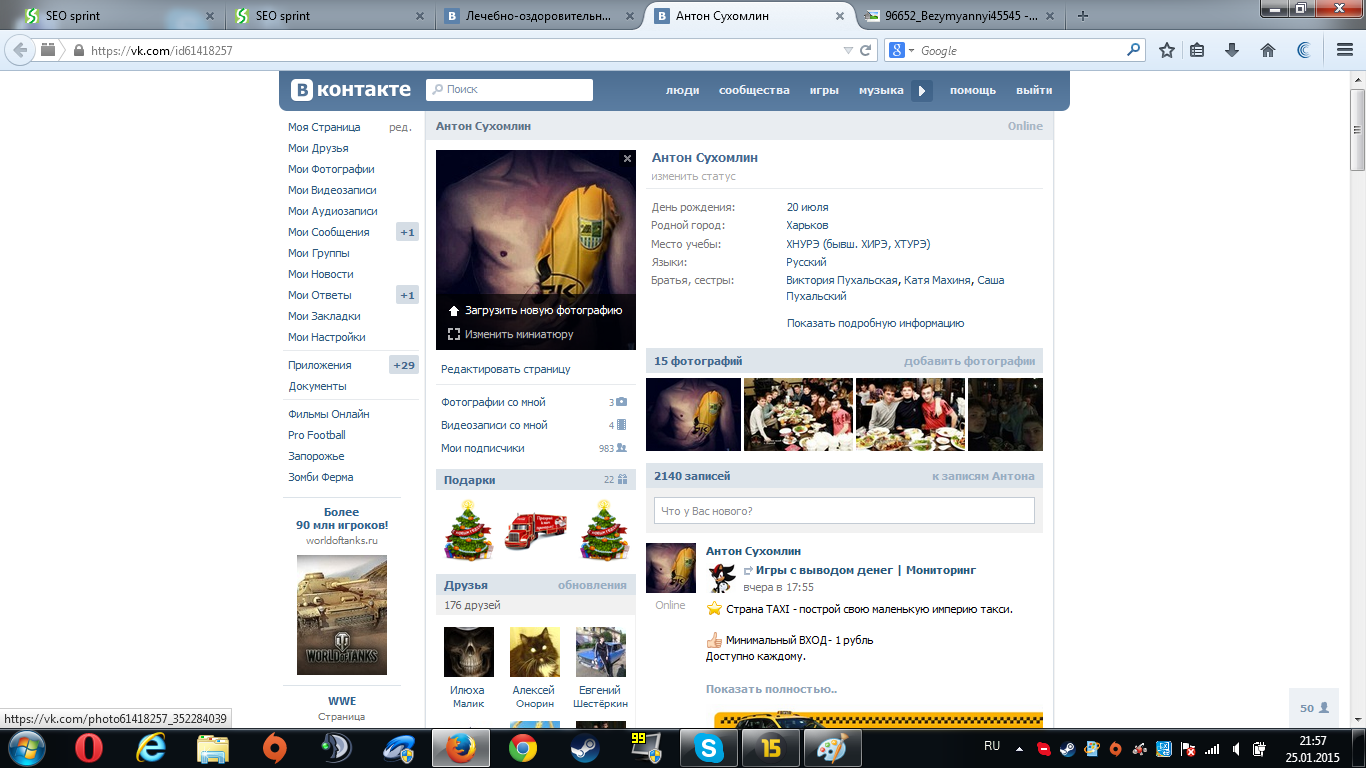Click the VKontakte logo in header
The width and height of the screenshot is (1366, 768).
point(351,90)
